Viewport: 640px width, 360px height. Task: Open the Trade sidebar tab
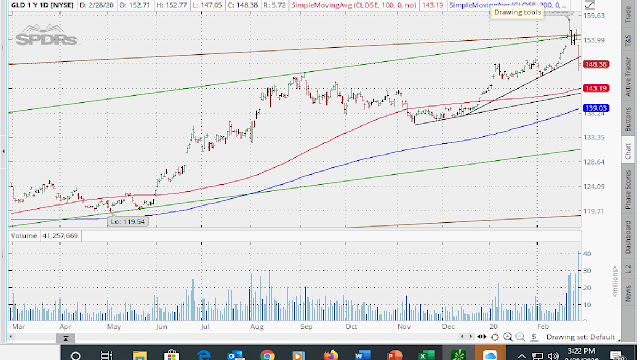[628, 14]
